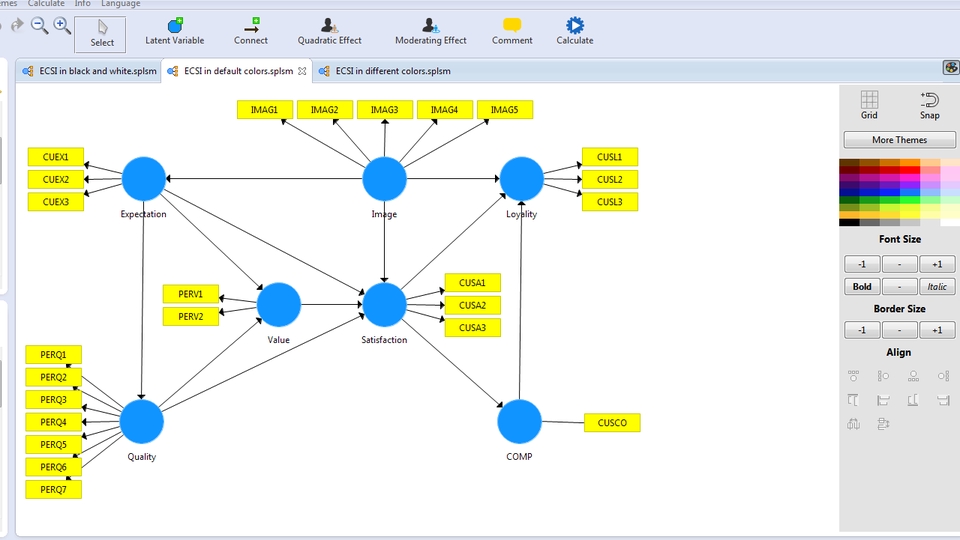The image size is (960, 540).
Task: Toggle Italic font style
Action: (x=937, y=287)
